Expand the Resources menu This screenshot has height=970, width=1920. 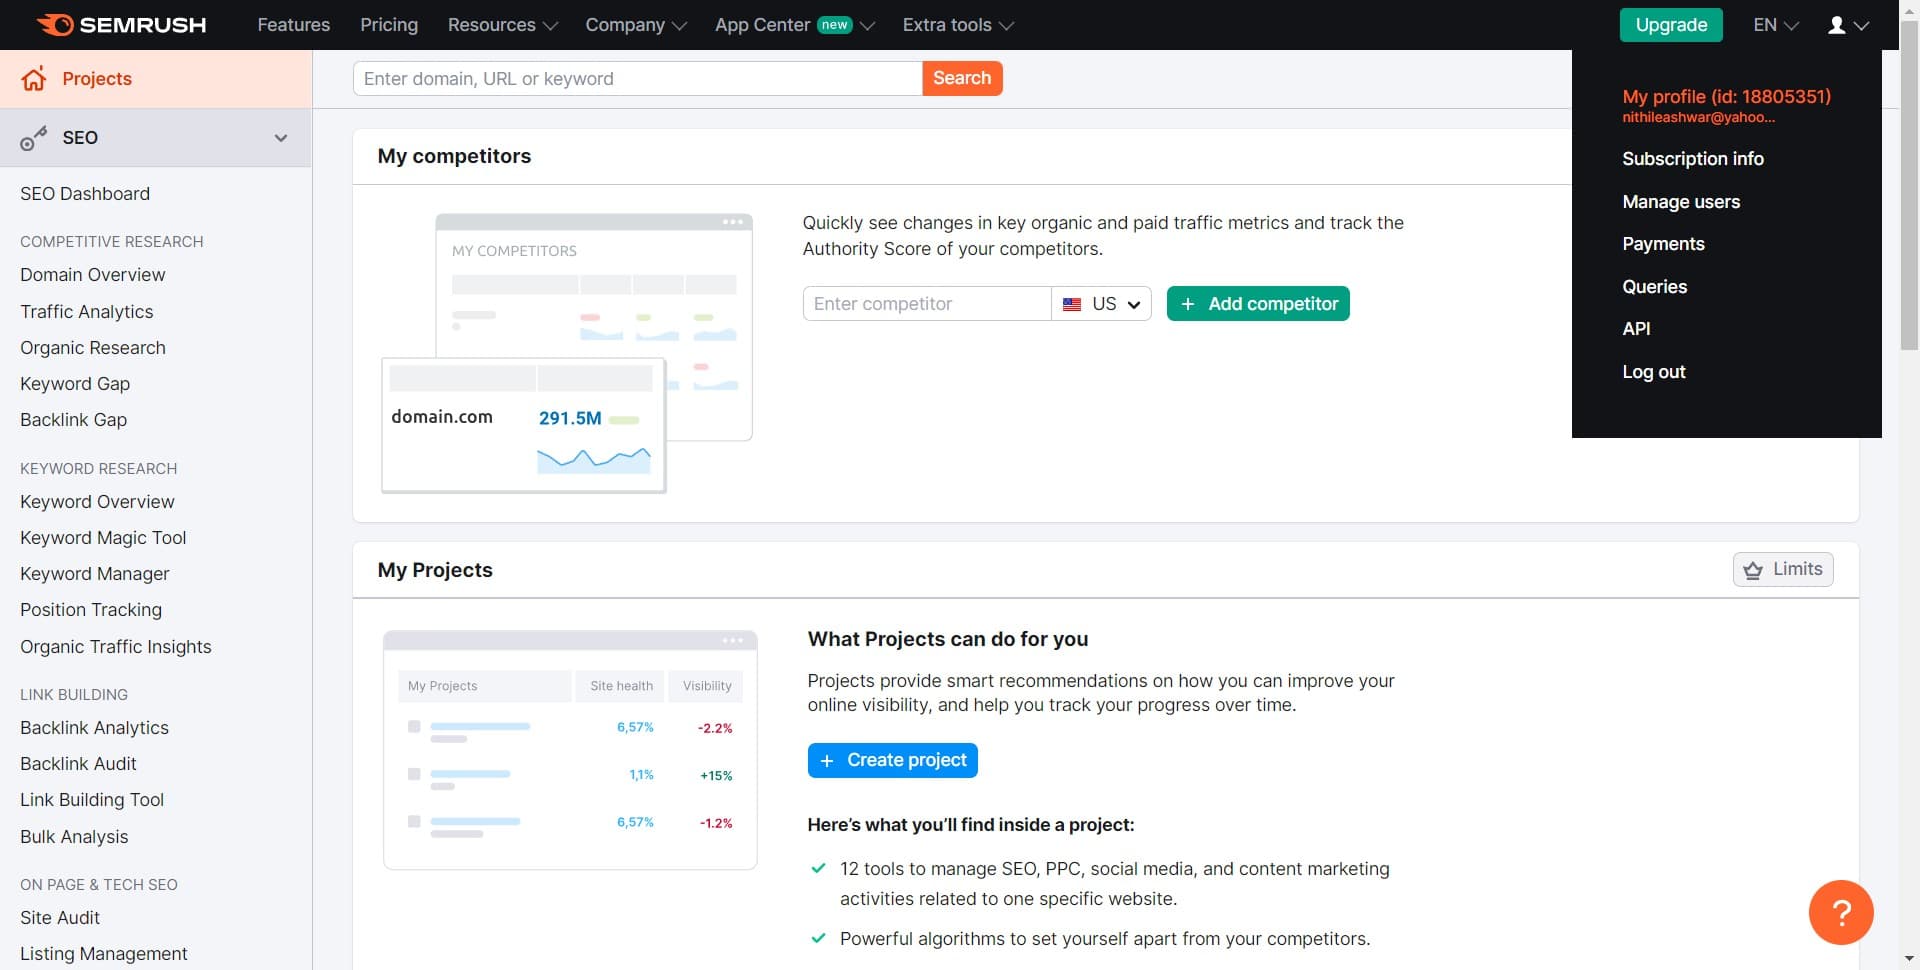coord(502,25)
